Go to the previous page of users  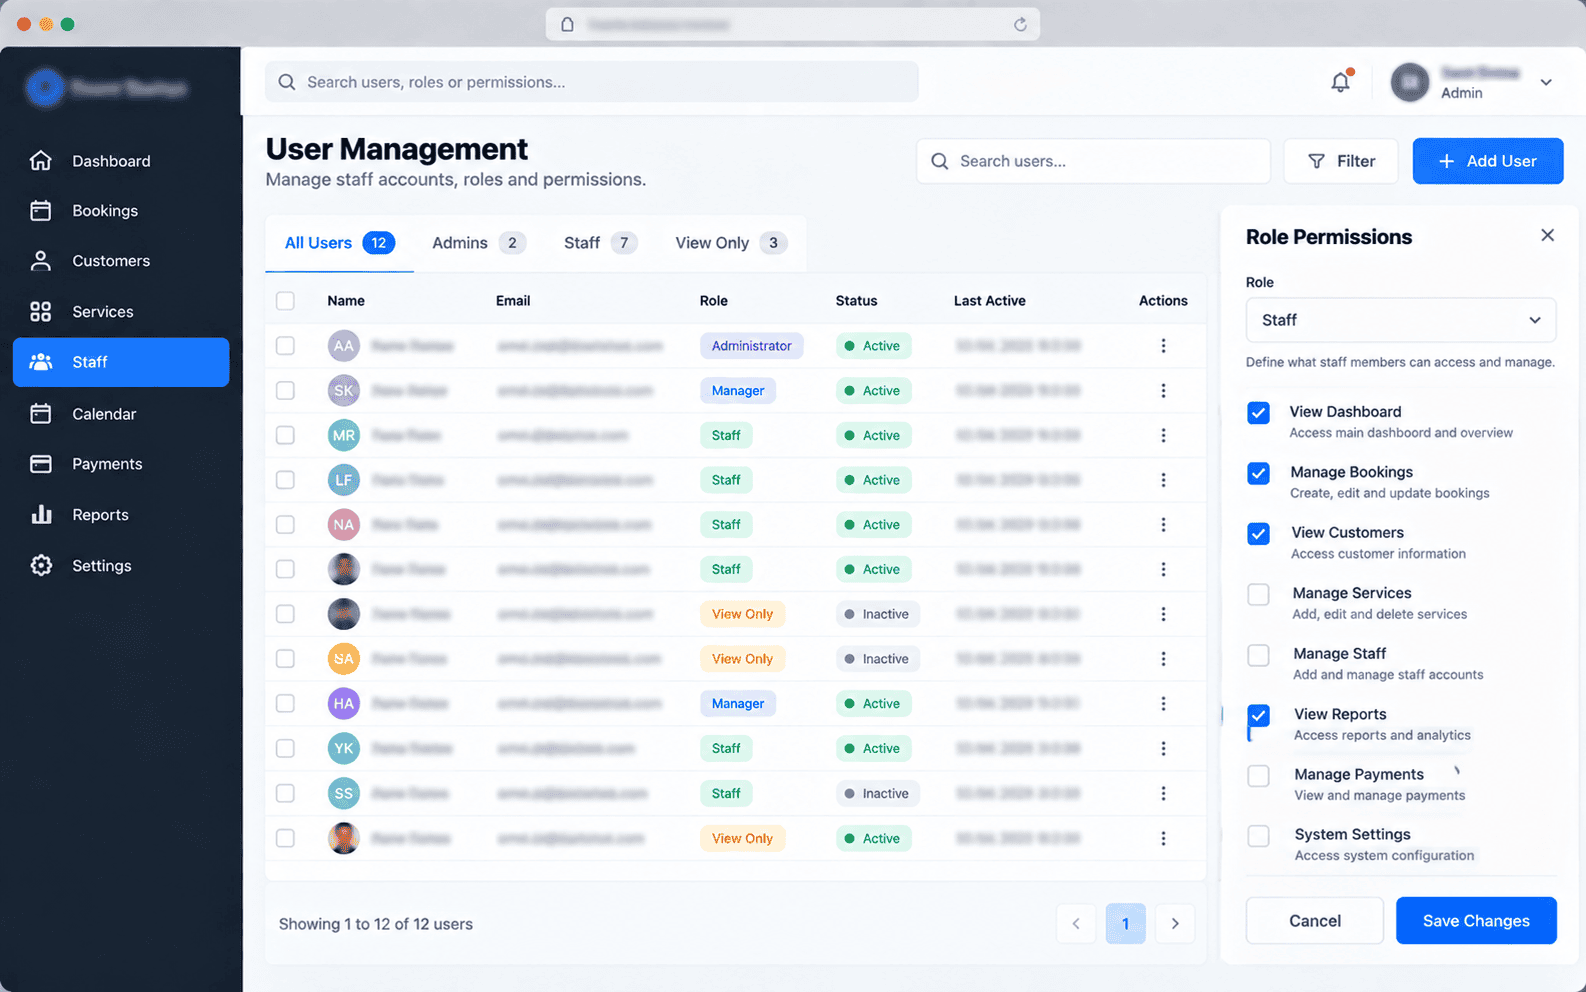[1076, 924]
